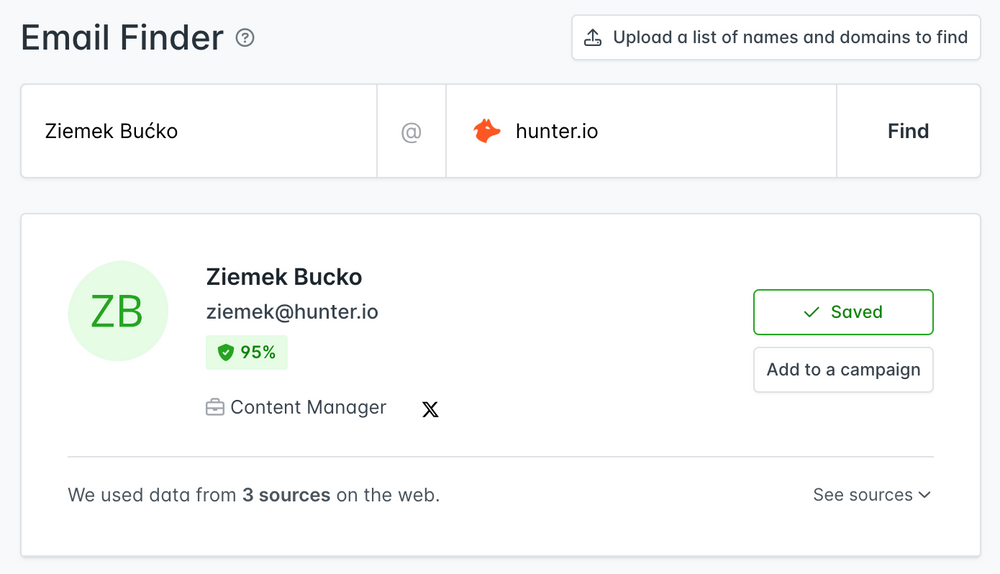Viewport: 1000px width, 574px height.
Task: Click the briefcase icon beside Content Manager
Action: click(x=215, y=408)
